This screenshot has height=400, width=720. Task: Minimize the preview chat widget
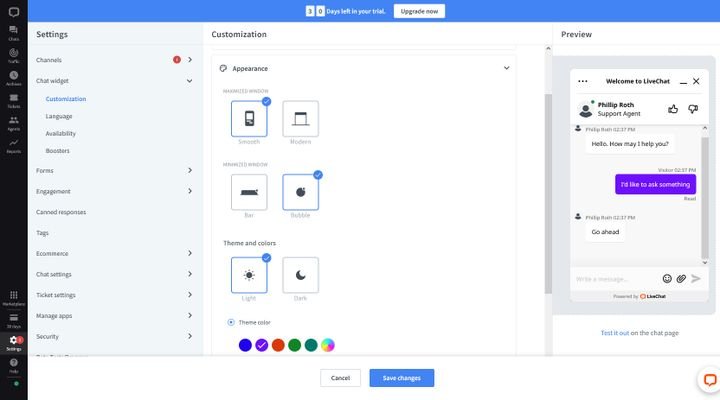coord(683,82)
